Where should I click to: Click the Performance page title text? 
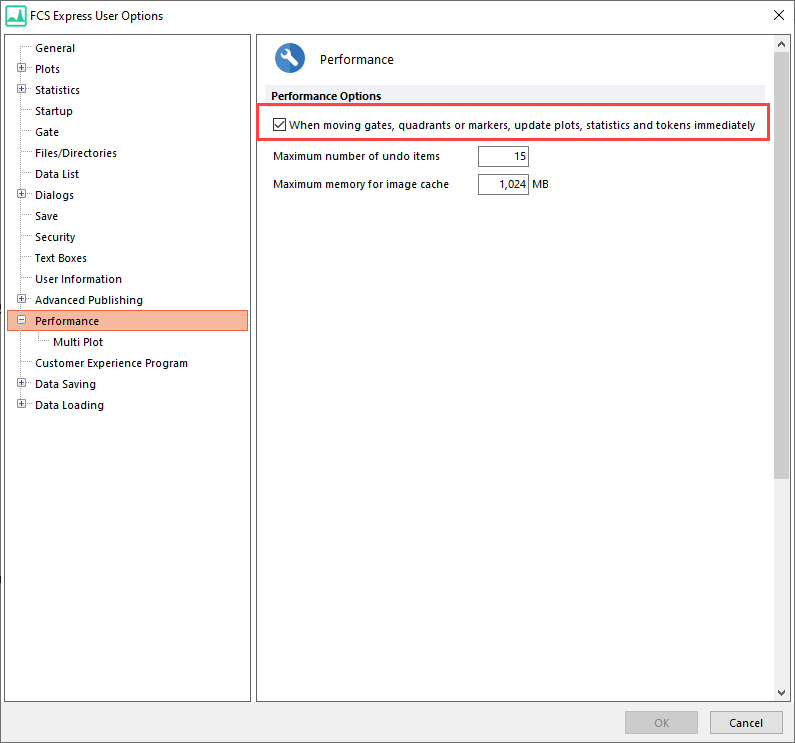point(356,60)
